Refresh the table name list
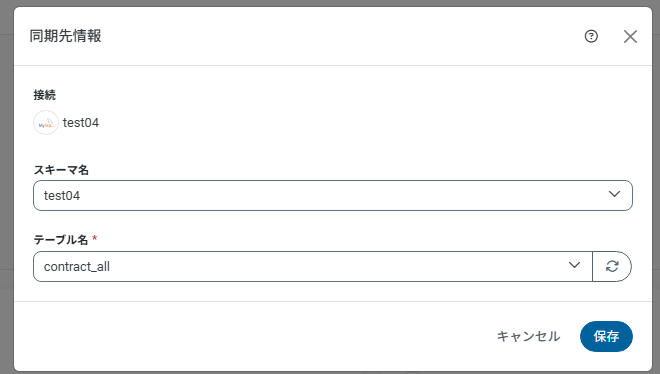 tap(612, 266)
